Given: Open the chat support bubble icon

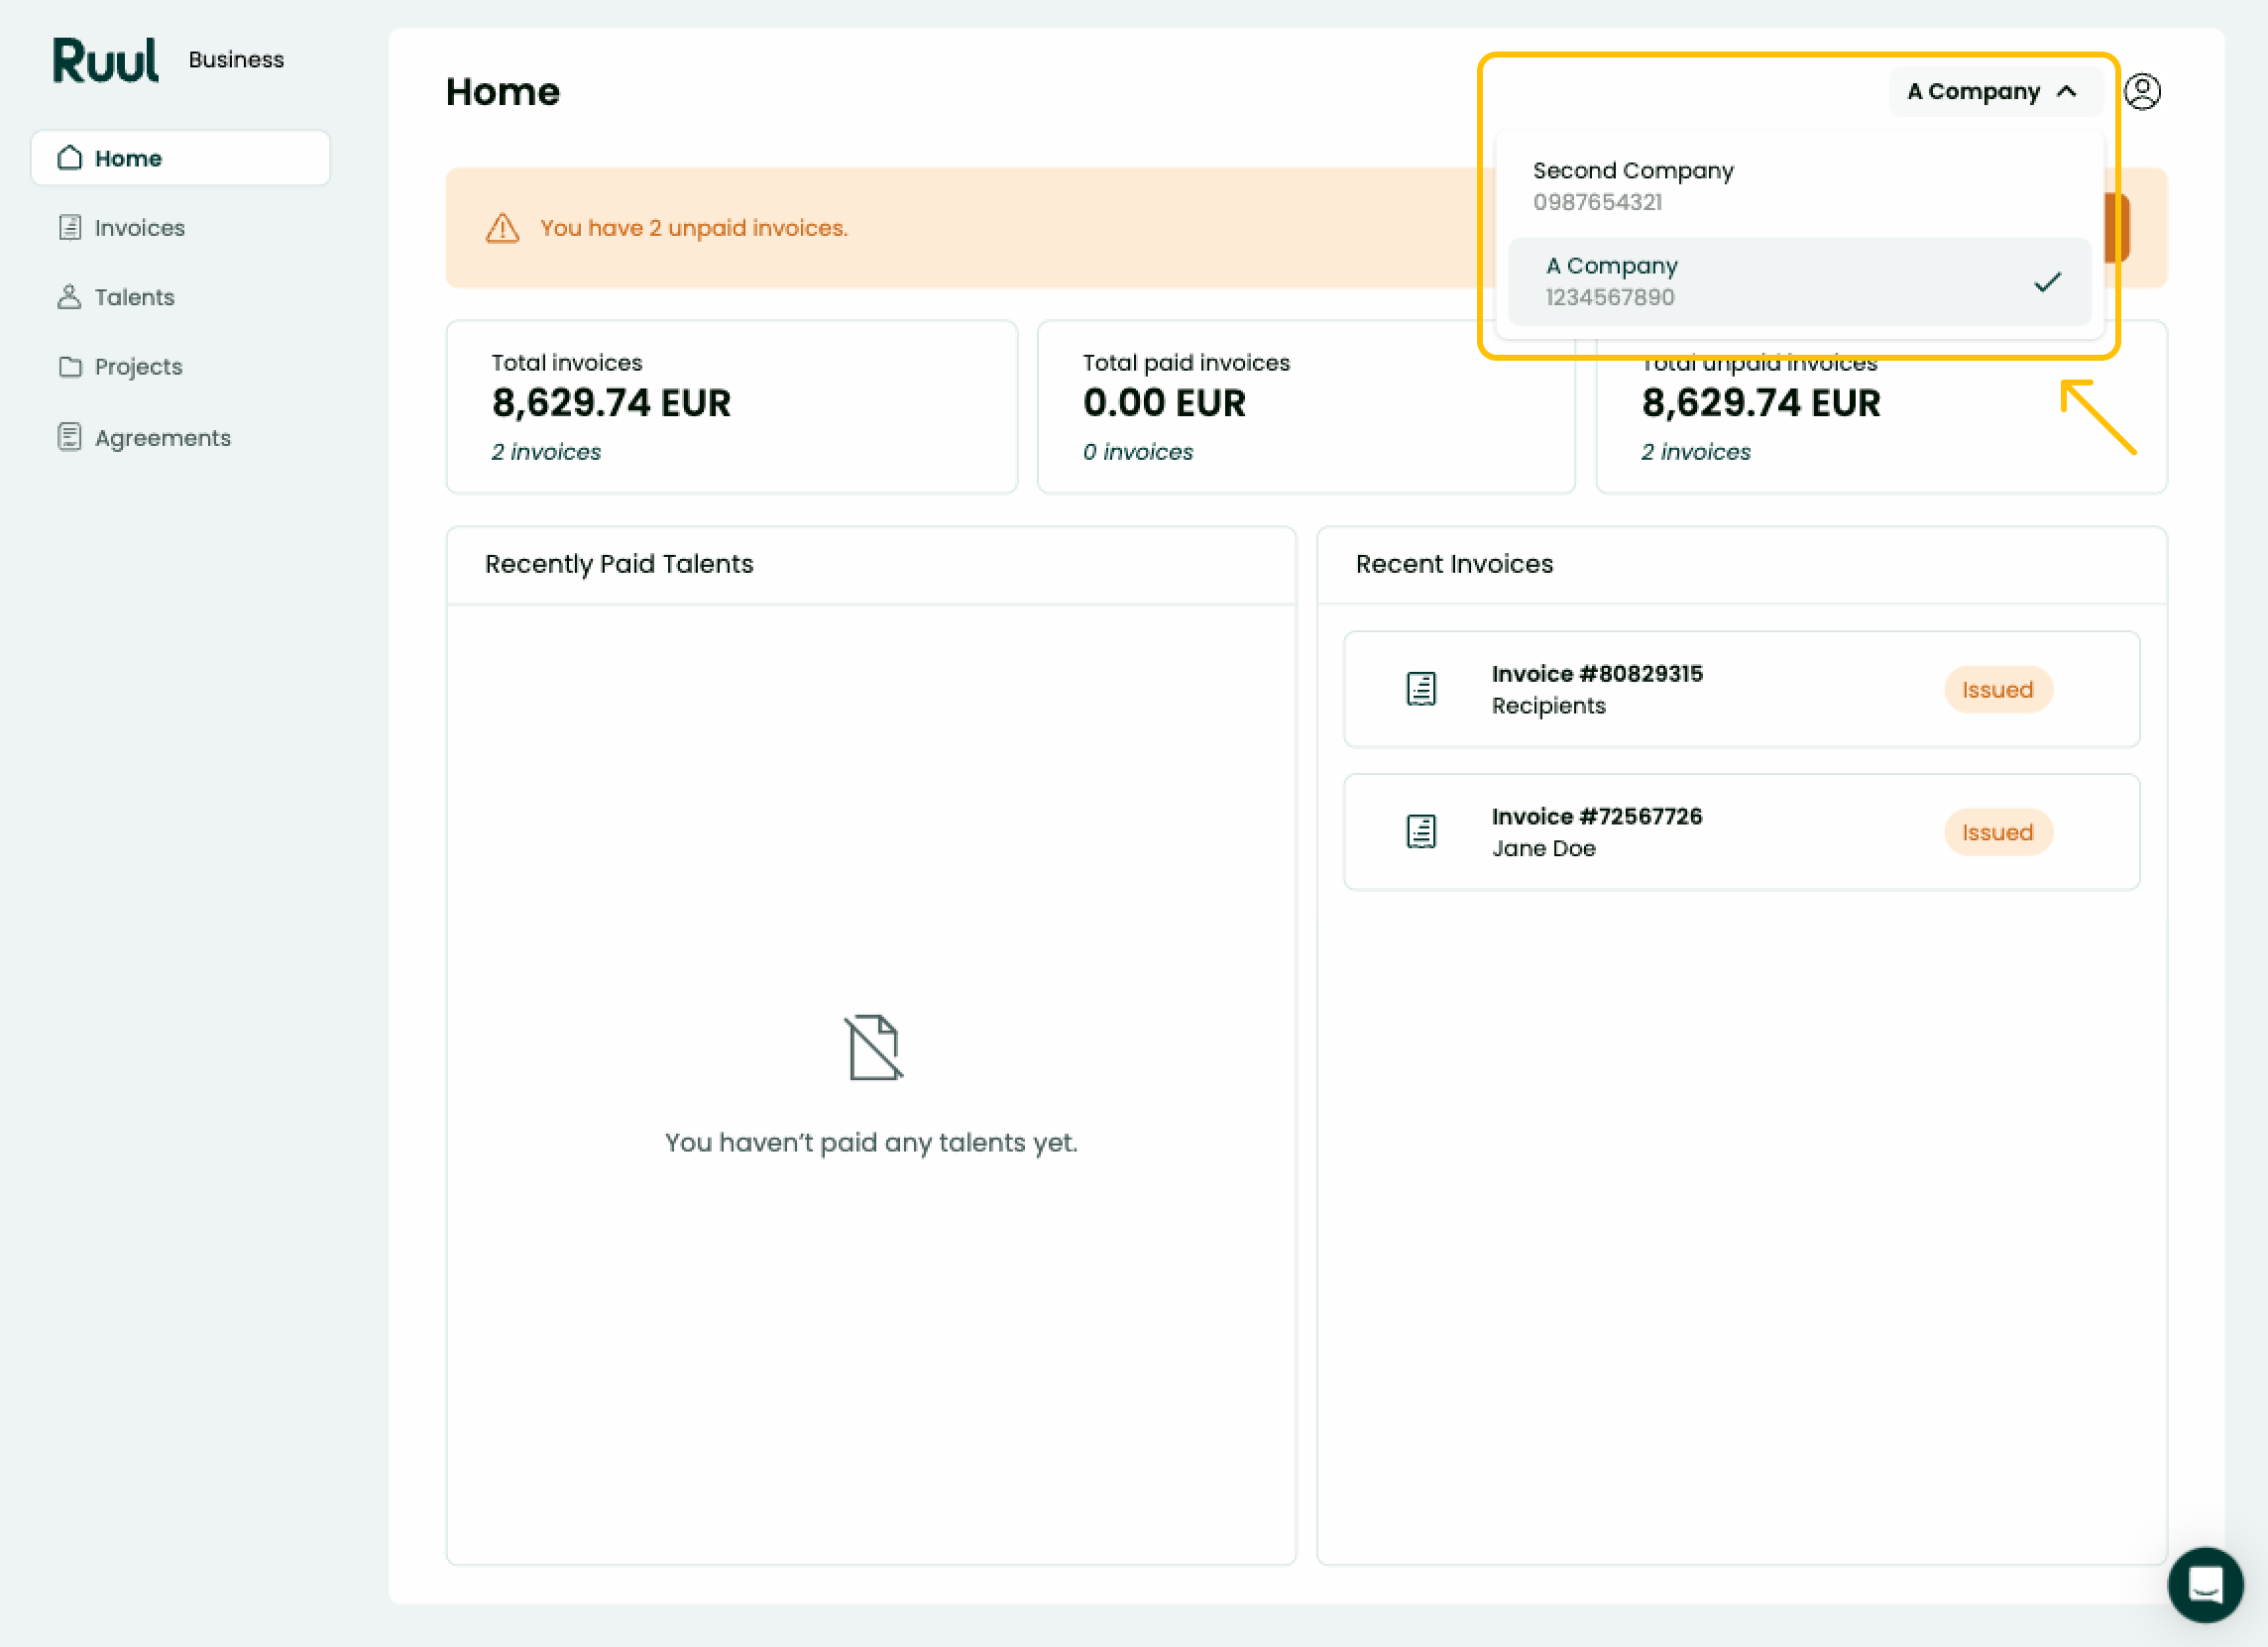Looking at the screenshot, I should pos(2205,1585).
